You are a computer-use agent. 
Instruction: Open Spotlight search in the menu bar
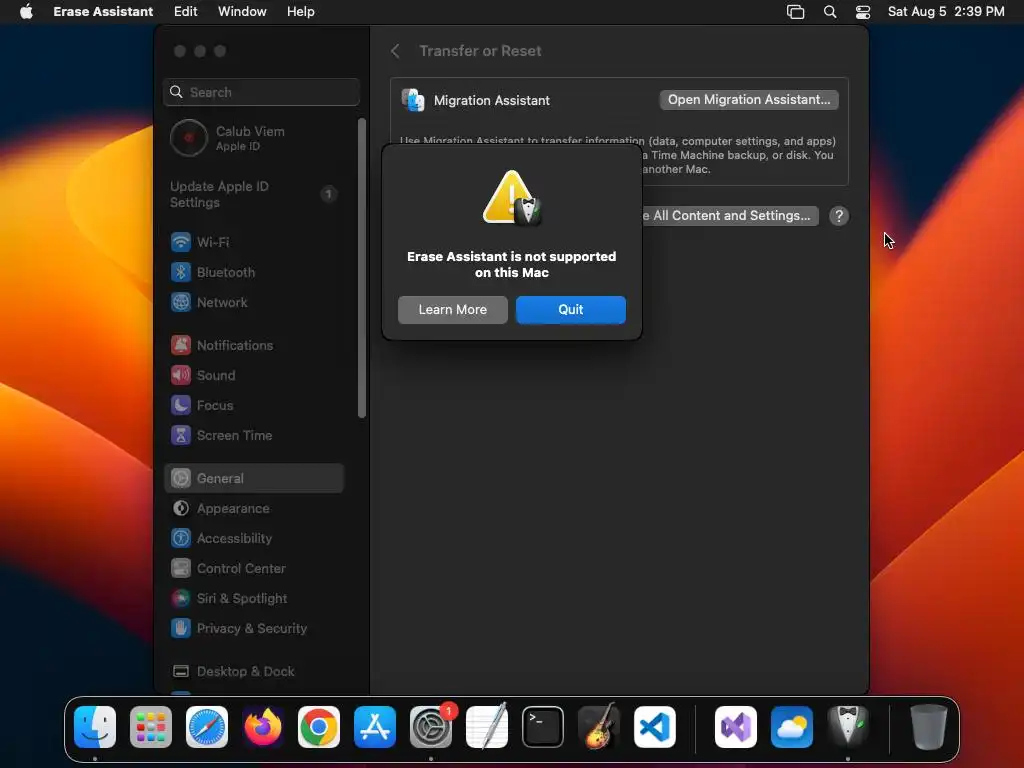coord(829,12)
